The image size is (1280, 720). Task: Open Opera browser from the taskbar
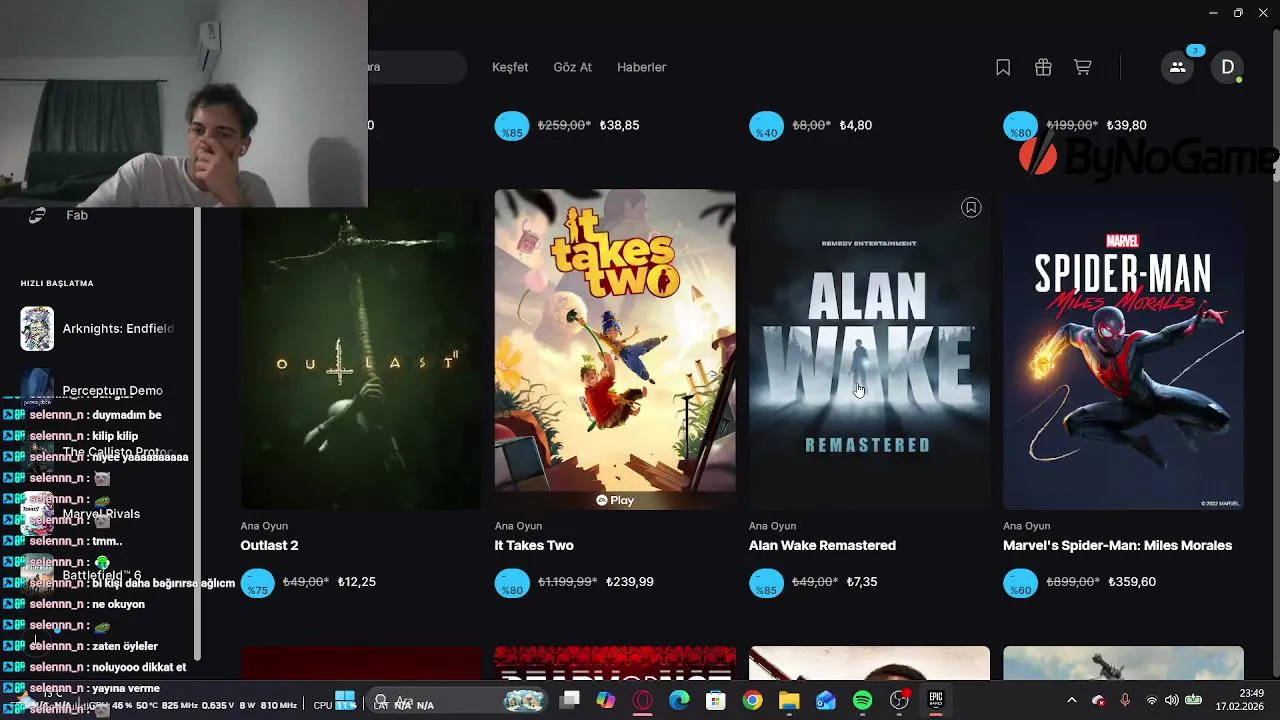pyautogui.click(x=643, y=701)
